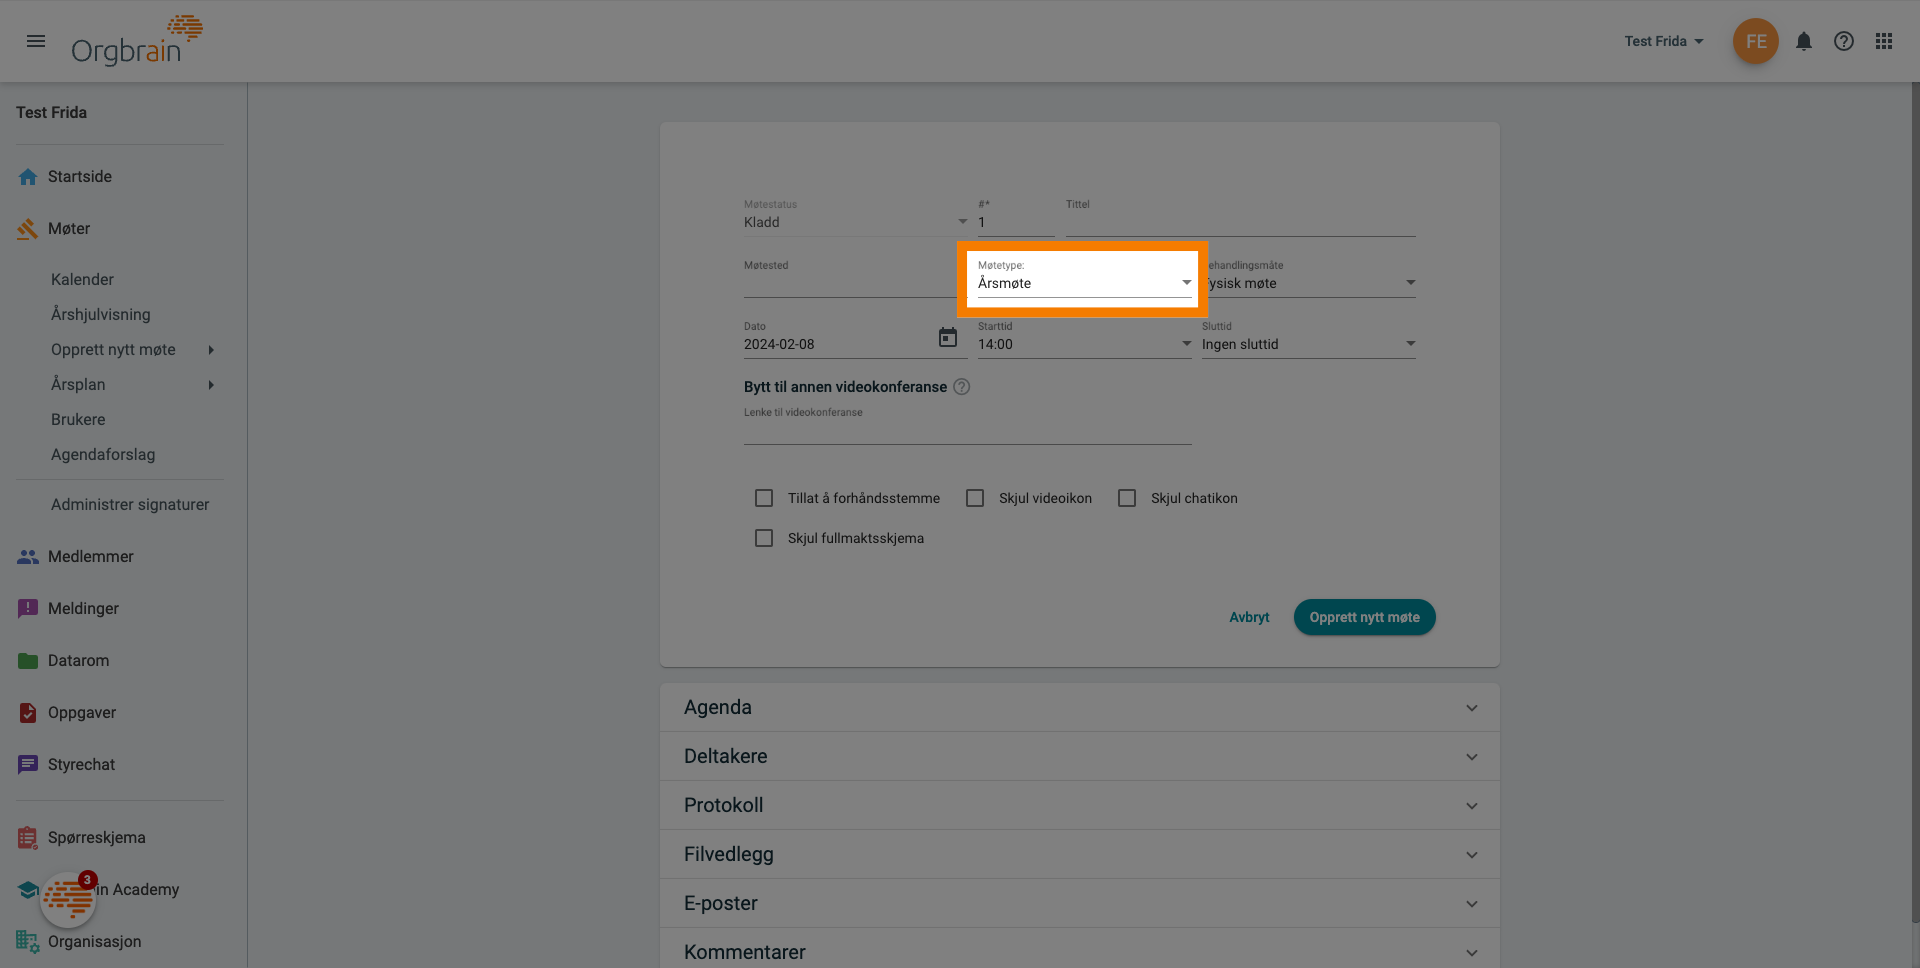1920x968 pixels.
Task: Open the Sluttid Ingen sluttid dropdown
Action: point(1309,344)
